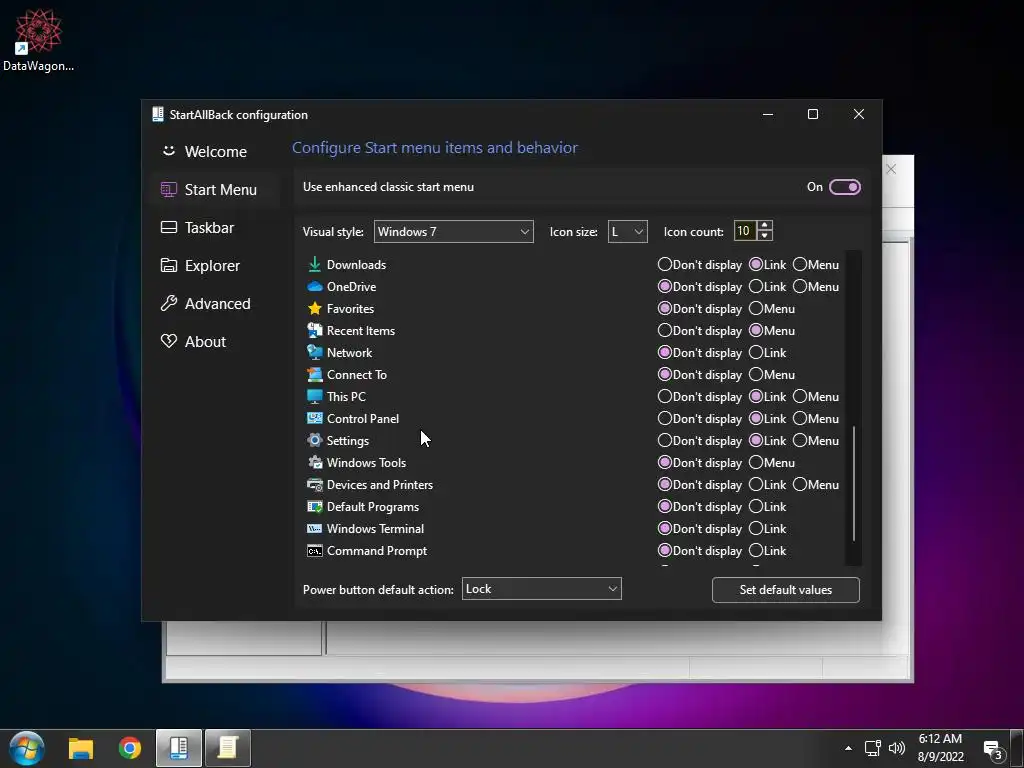
Task: Open the Visual style dropdown
Action: pyautogui.click(x=453, y=232)
